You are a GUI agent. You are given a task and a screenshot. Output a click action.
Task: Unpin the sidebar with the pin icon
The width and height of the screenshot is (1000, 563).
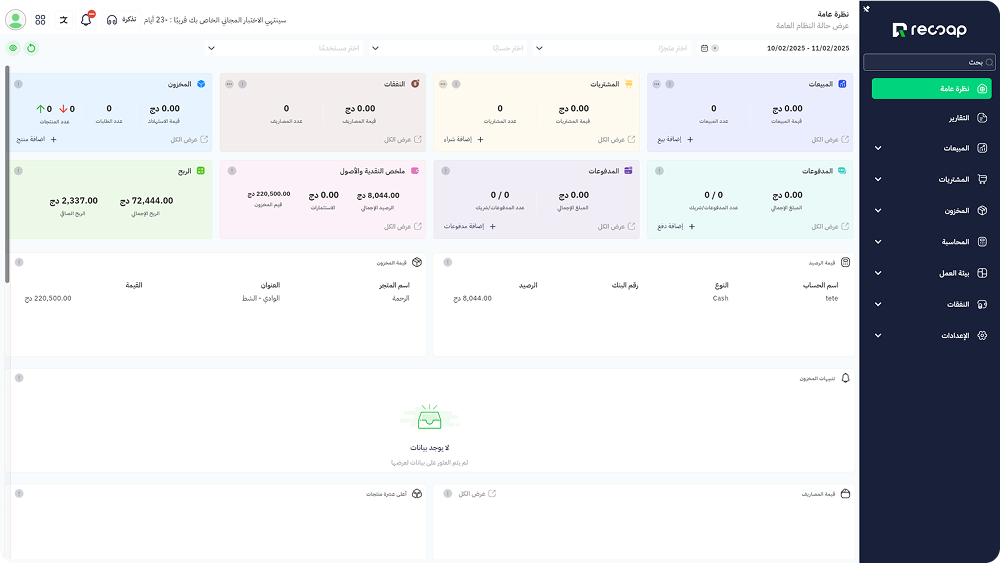click(867, 8)
